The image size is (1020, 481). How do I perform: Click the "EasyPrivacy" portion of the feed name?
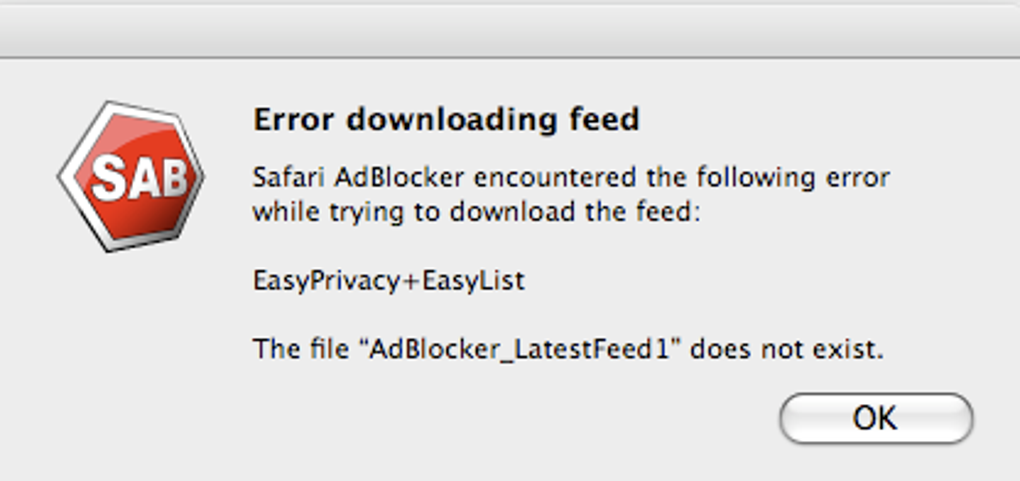326,281
